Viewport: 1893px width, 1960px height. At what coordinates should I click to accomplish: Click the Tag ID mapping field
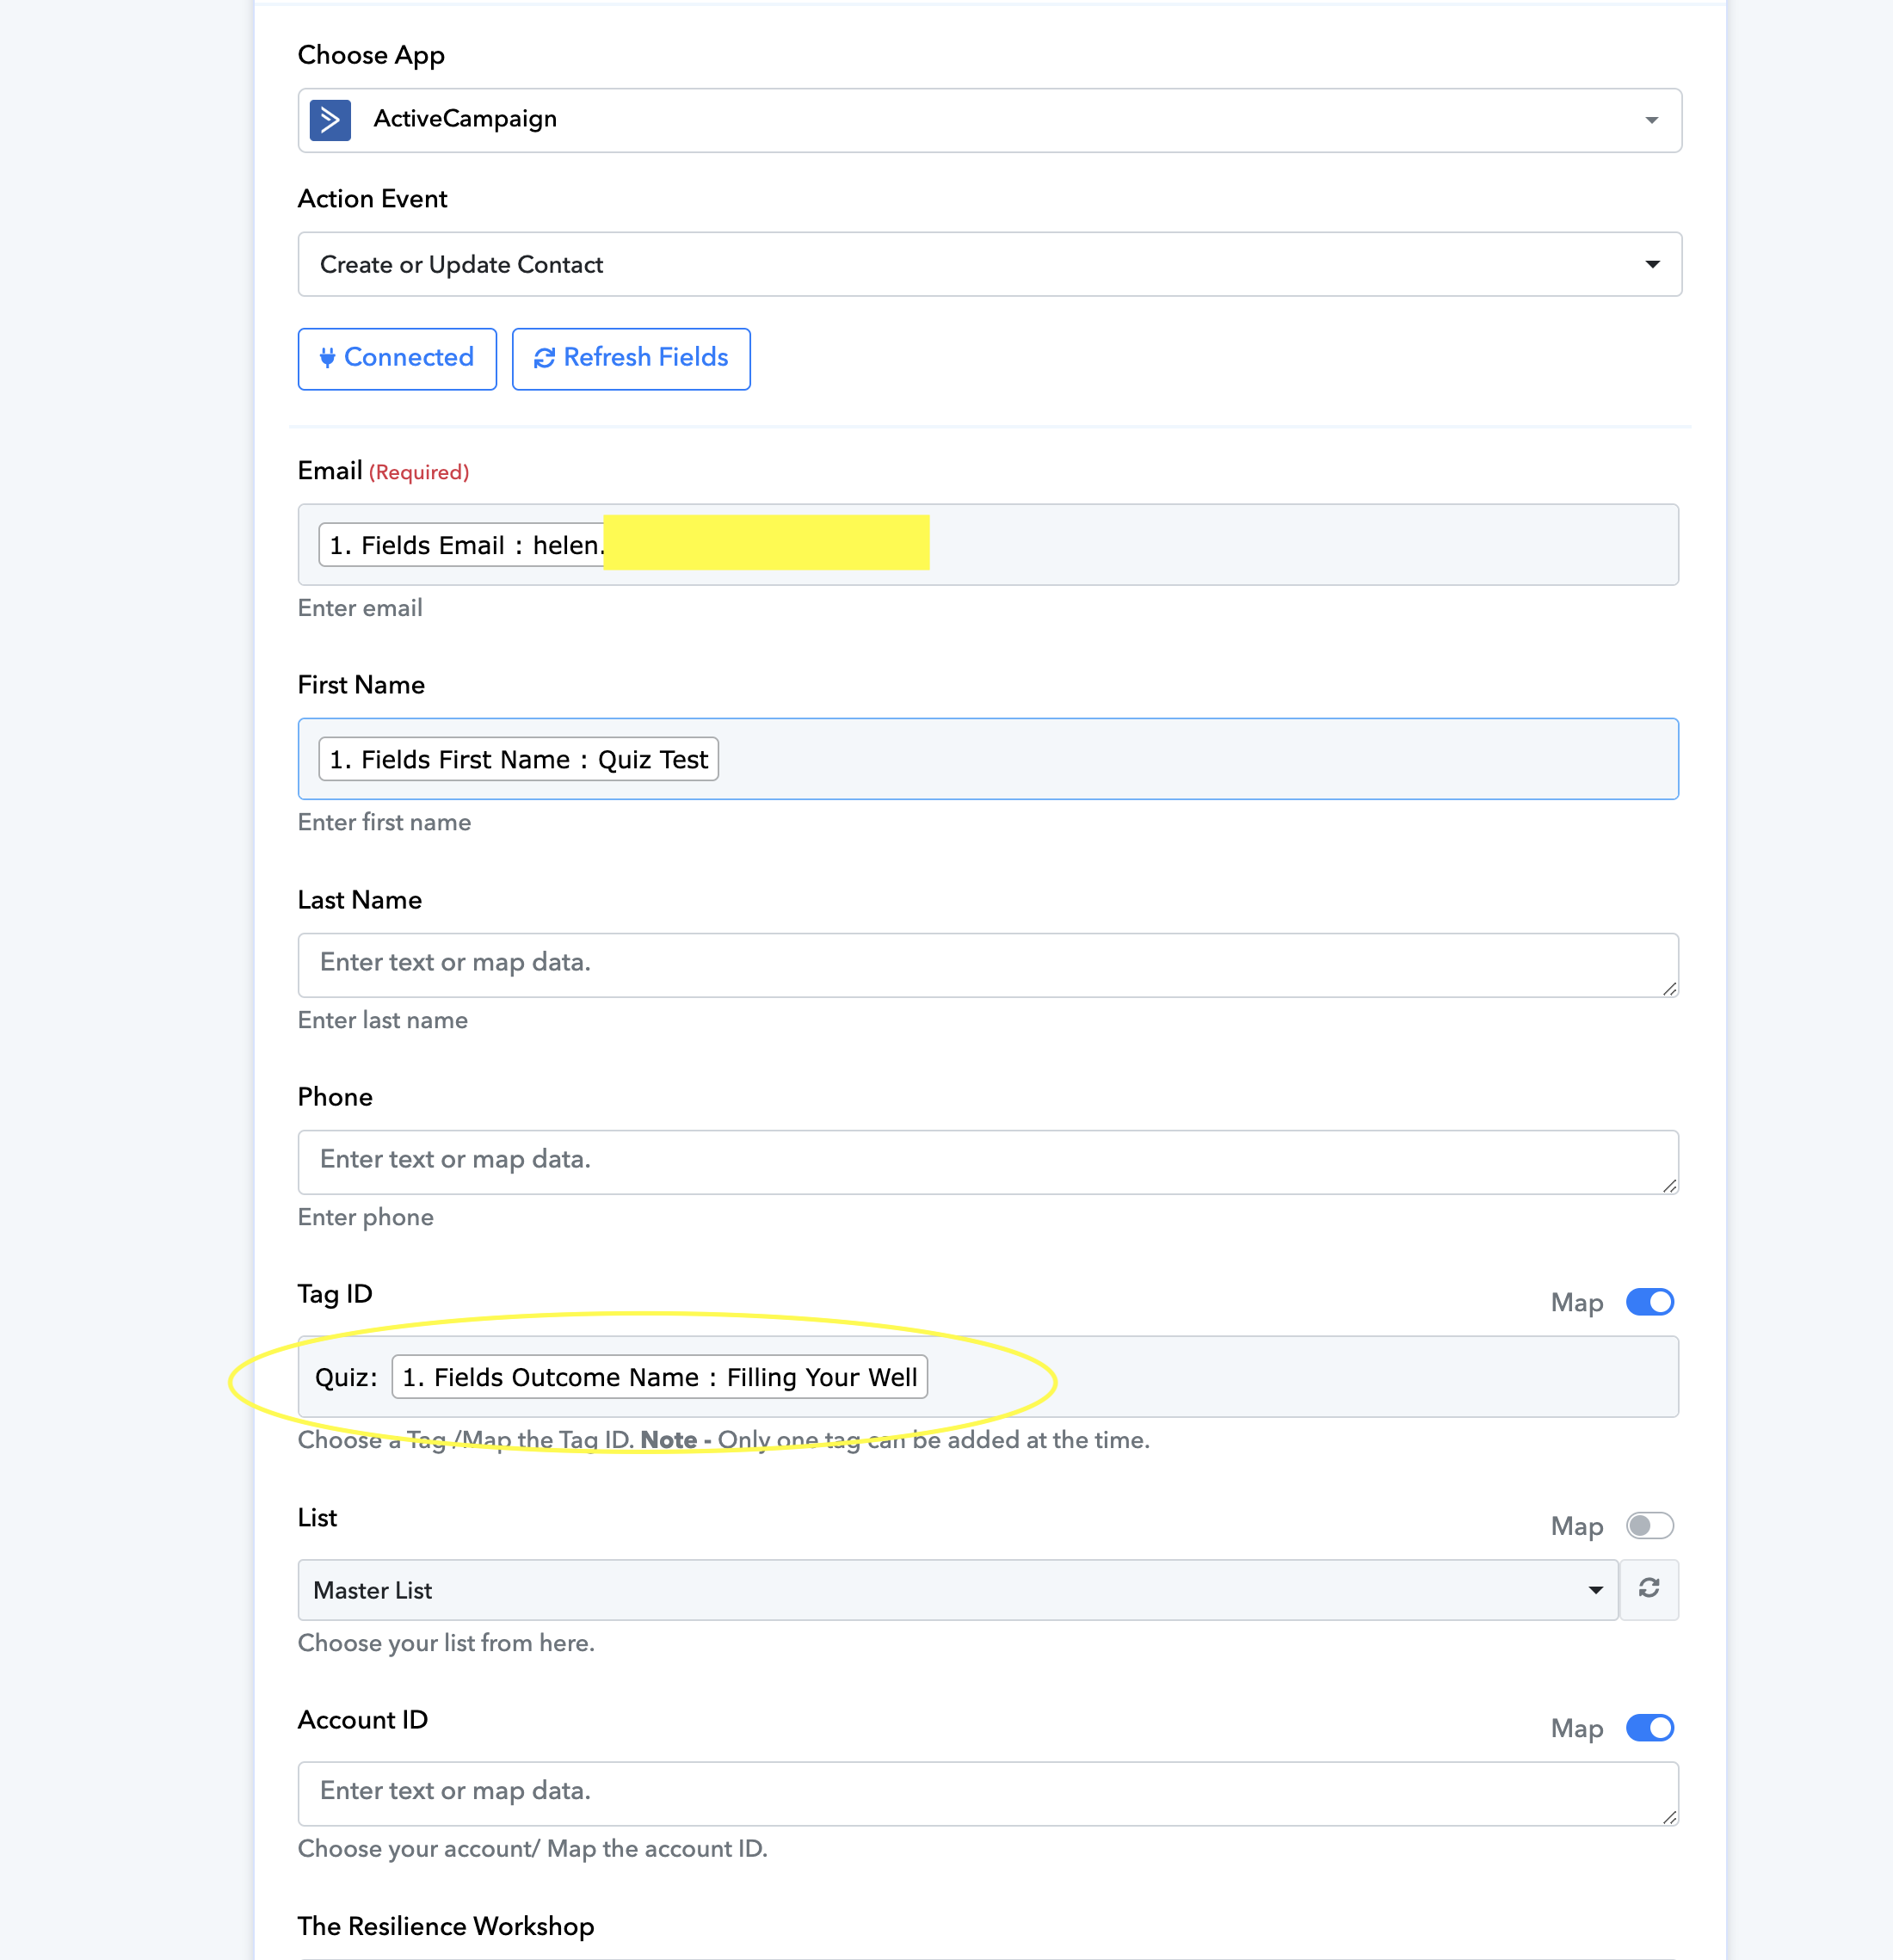click(x=988, y=1377)
